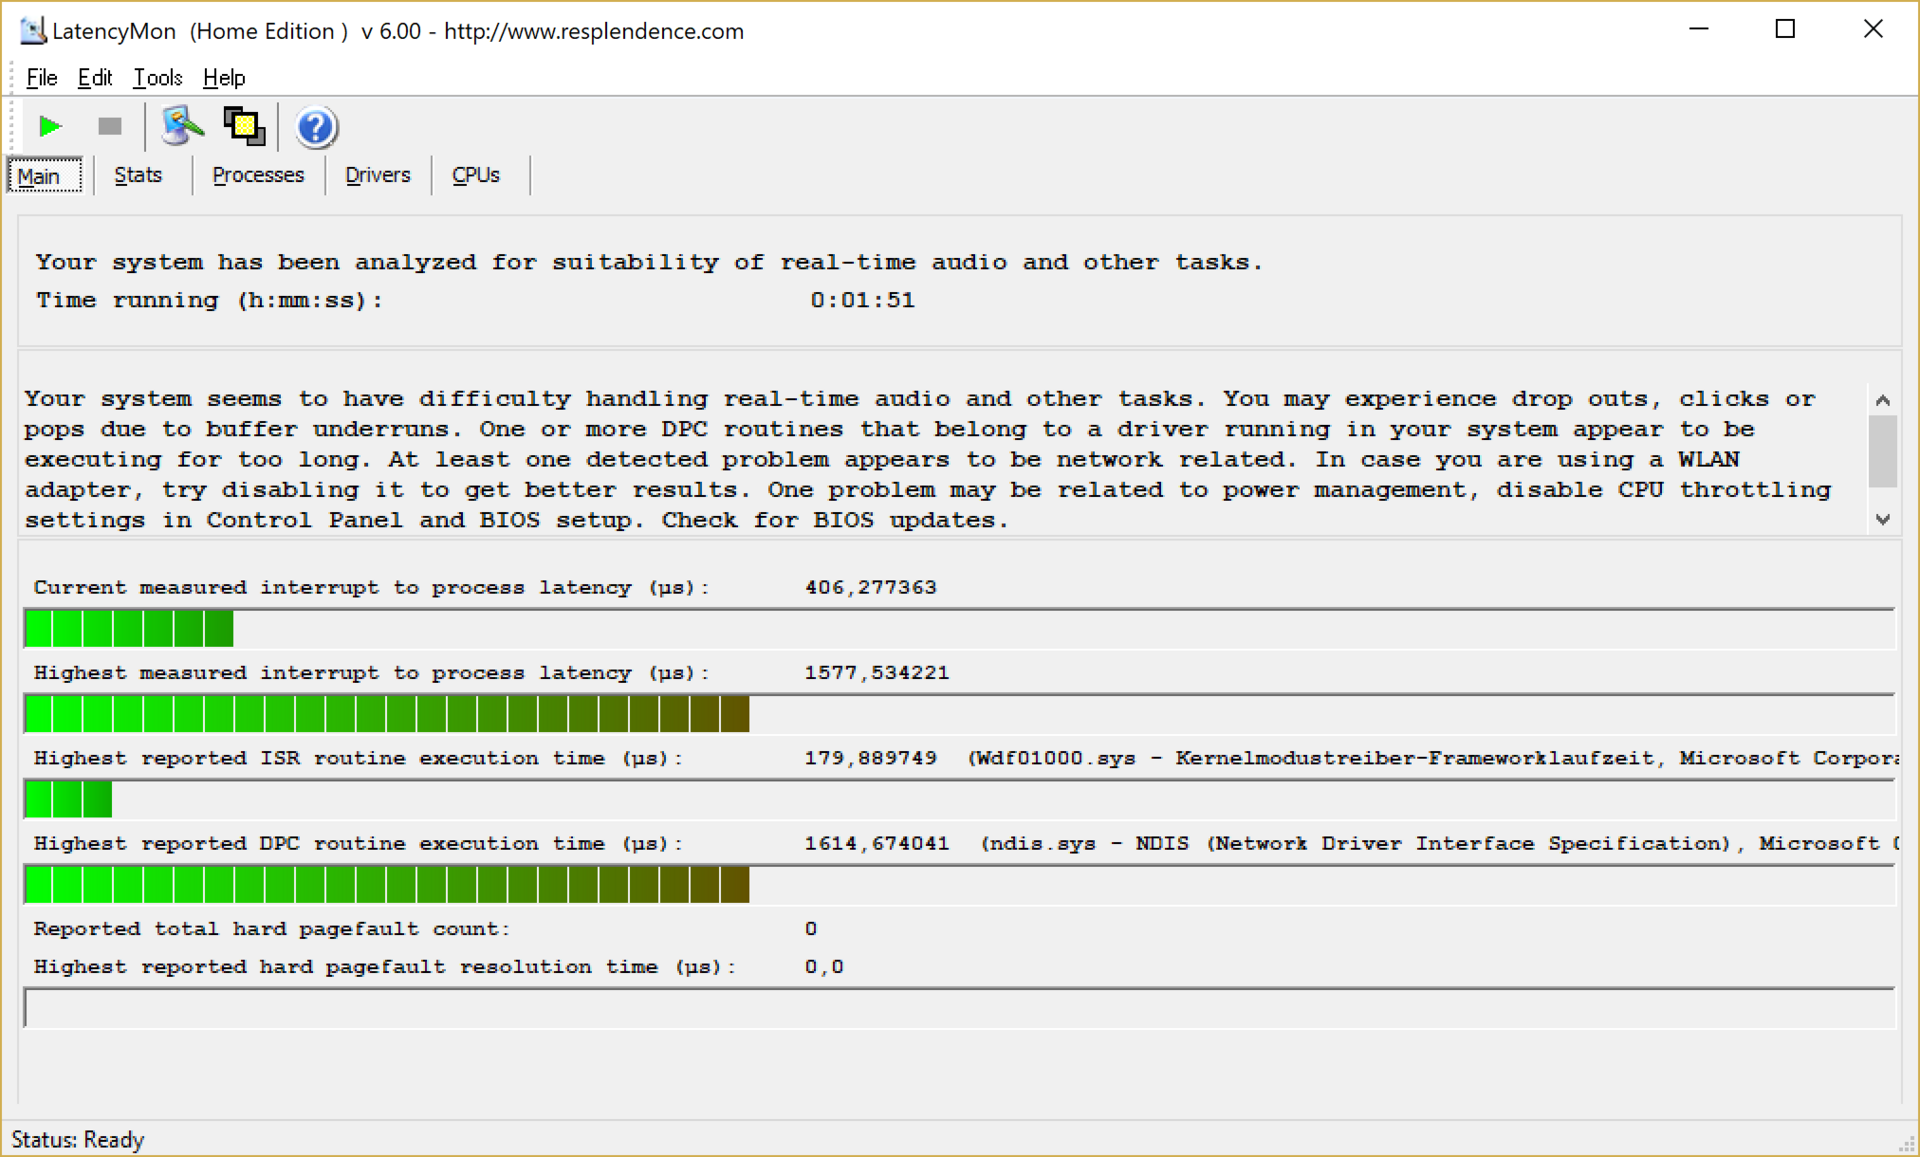
Task: Open the Tools menu
Action: (x=158, y=78)
